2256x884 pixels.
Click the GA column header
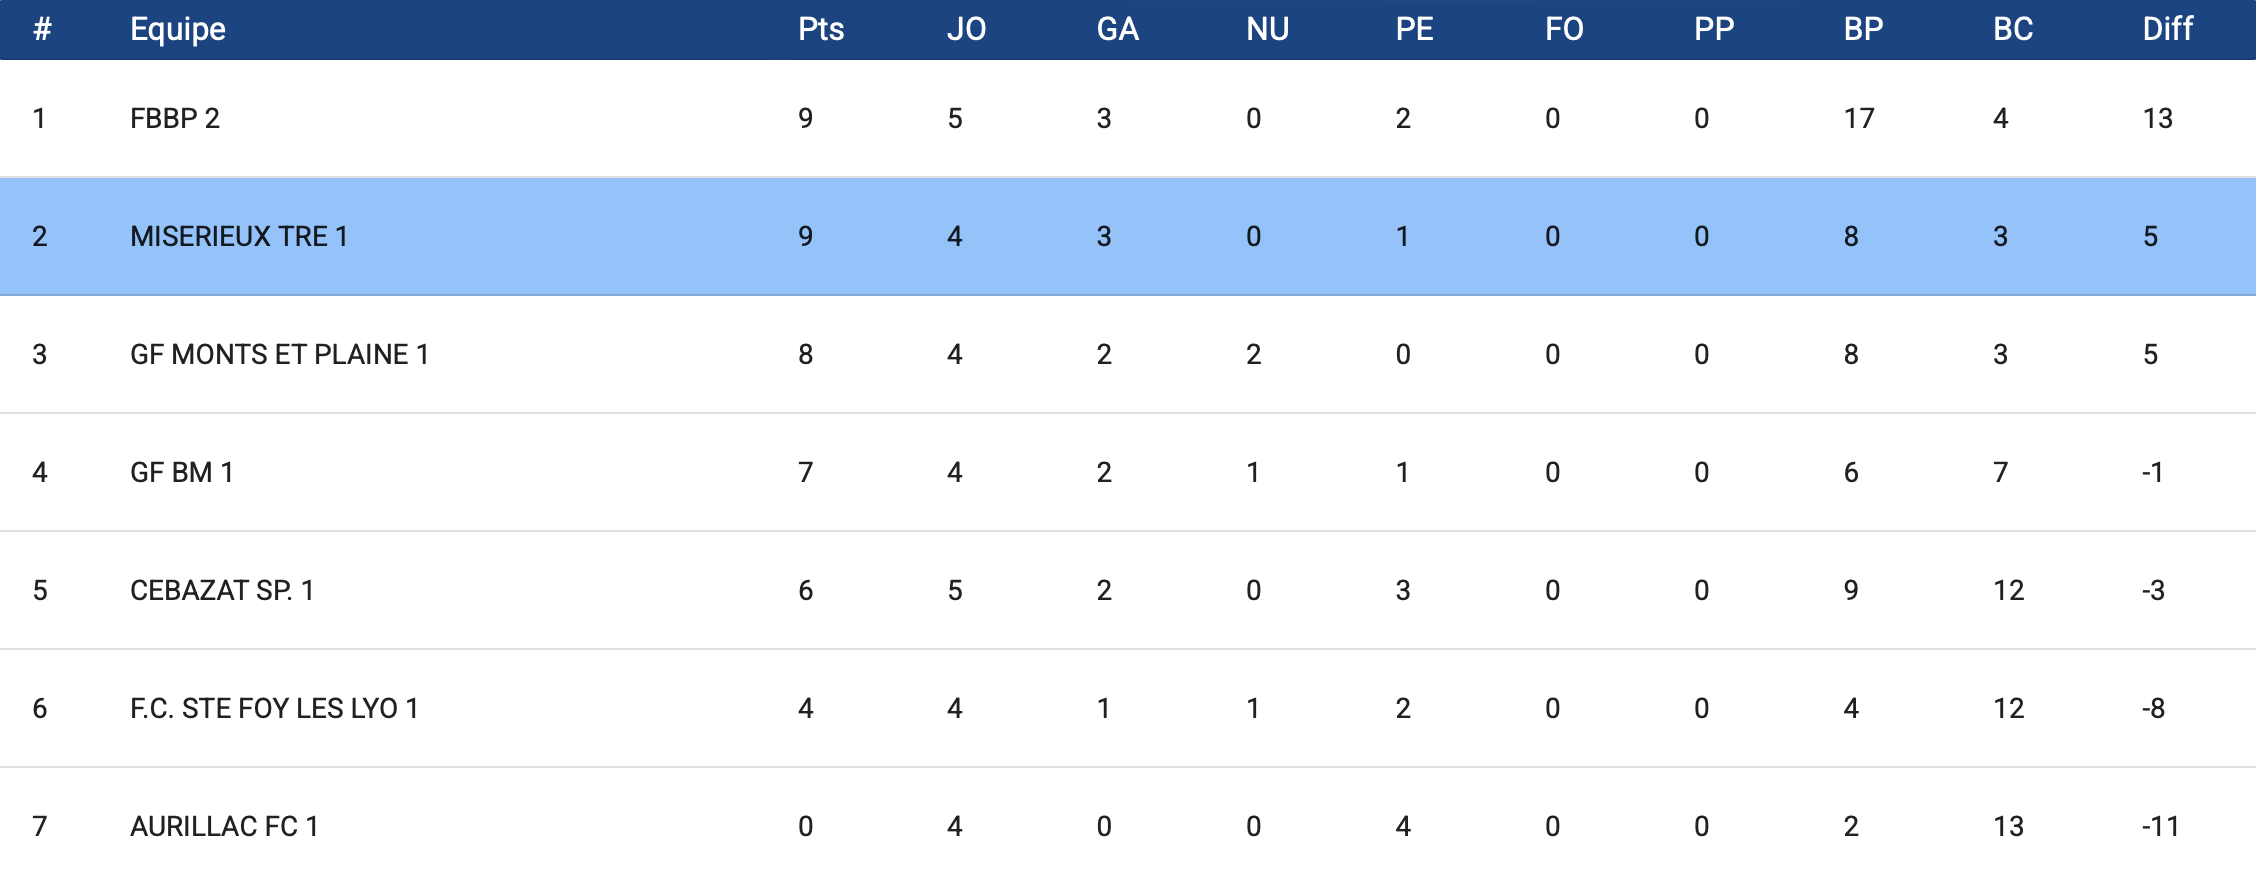[1117, 29]
